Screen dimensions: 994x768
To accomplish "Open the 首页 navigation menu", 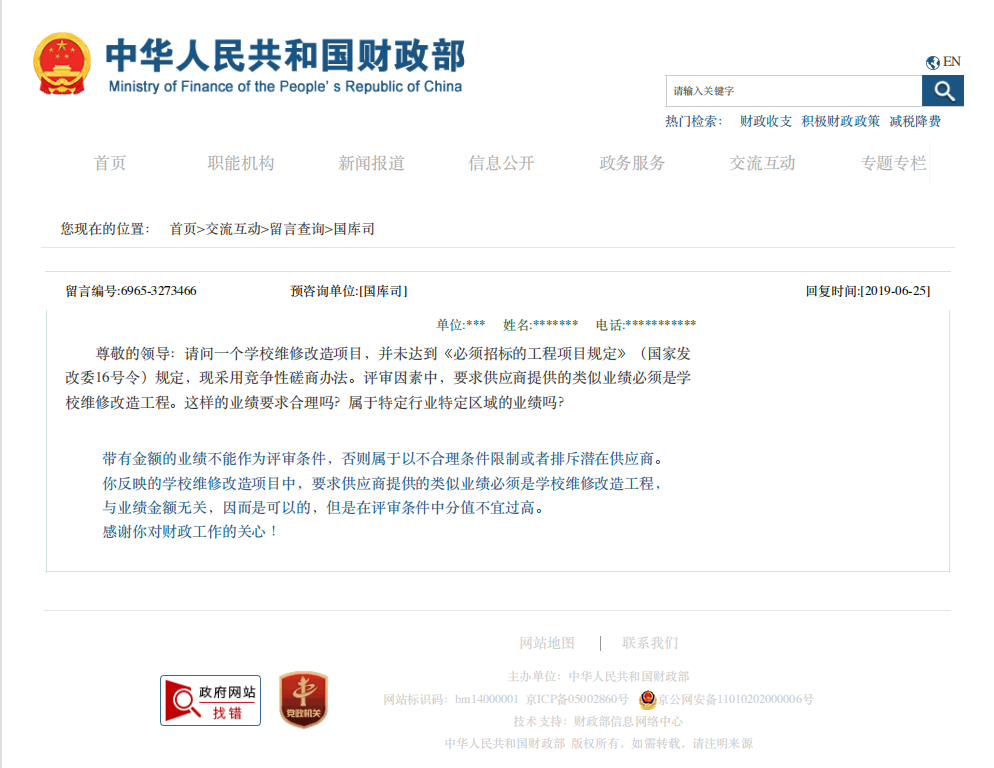I will (x=110, y=163).
